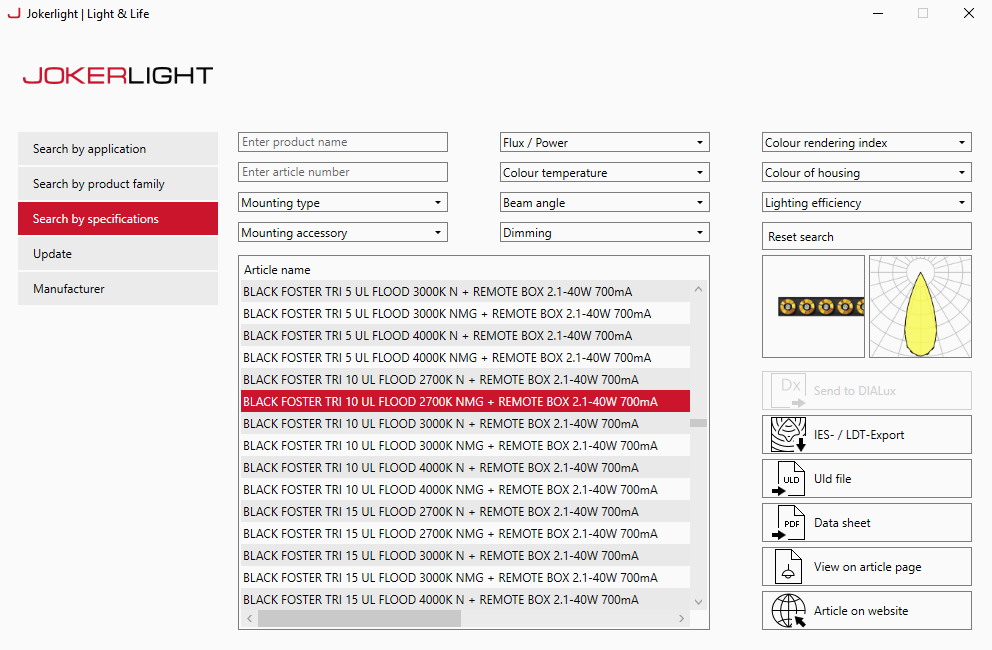Click the Enter product name field
The width and height of the screenshot is (992, 650).
point(342,142)
